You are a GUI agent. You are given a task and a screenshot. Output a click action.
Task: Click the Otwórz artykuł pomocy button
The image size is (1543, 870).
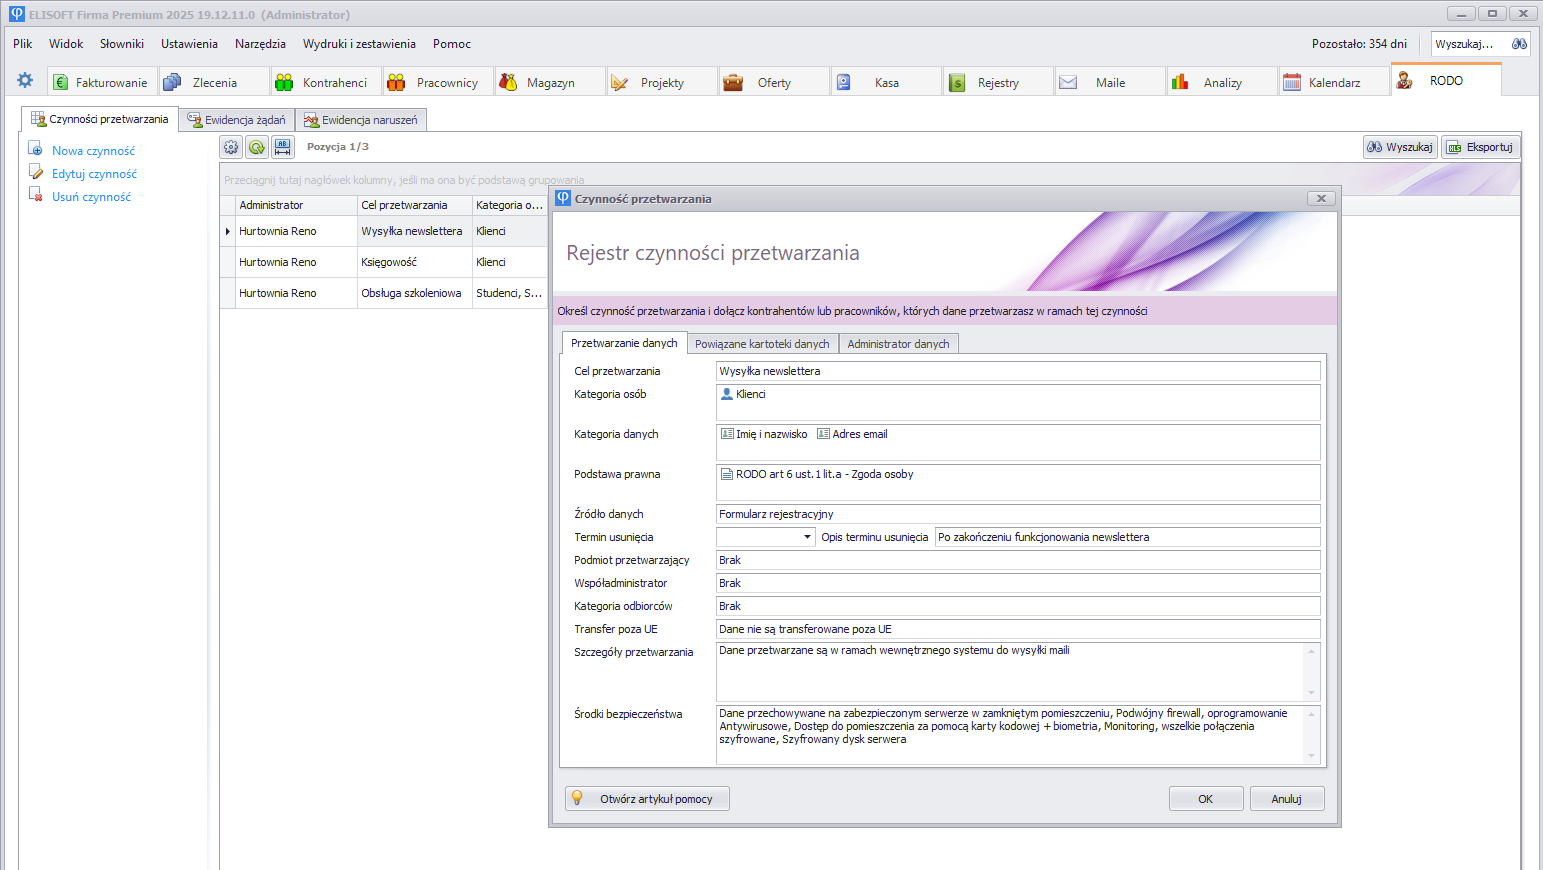[x=647, y=799]
